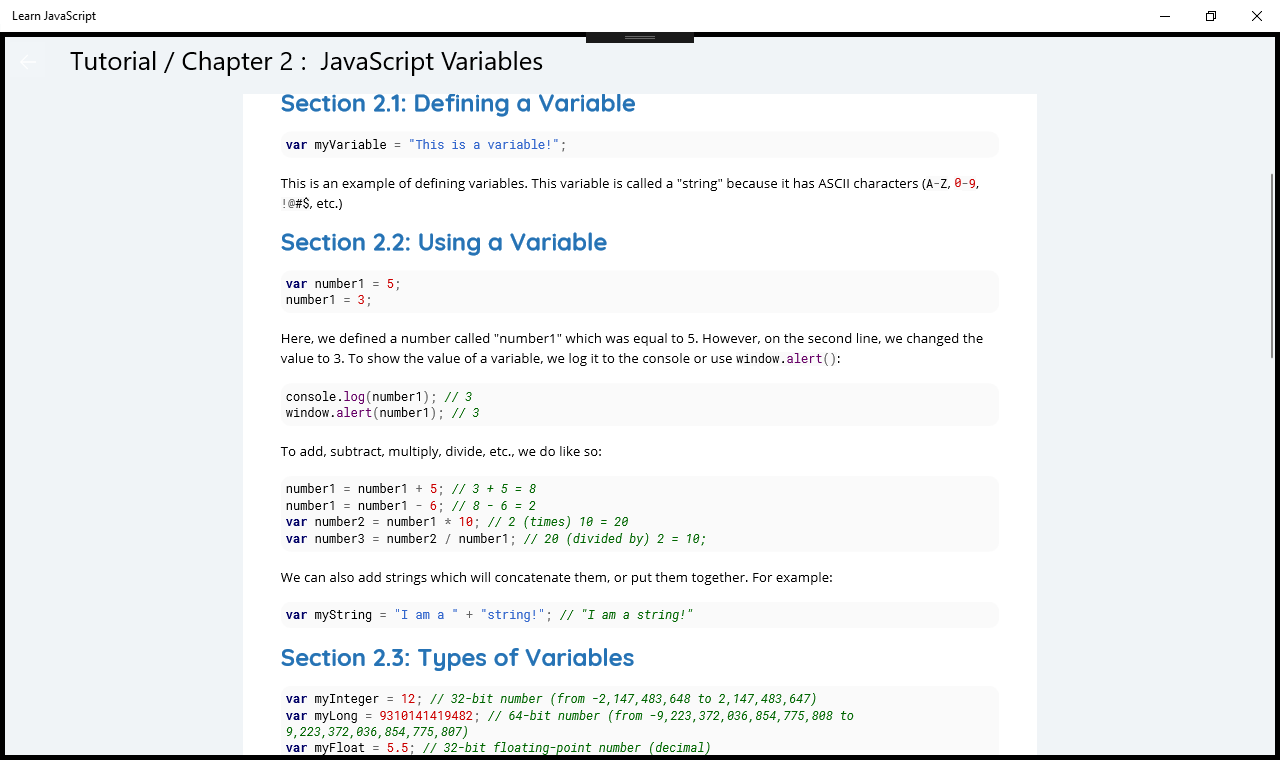Click the Section 2.1 Defining a Variable heading
The height and width of the screenshot is (760, 1280).
(458, 104)
